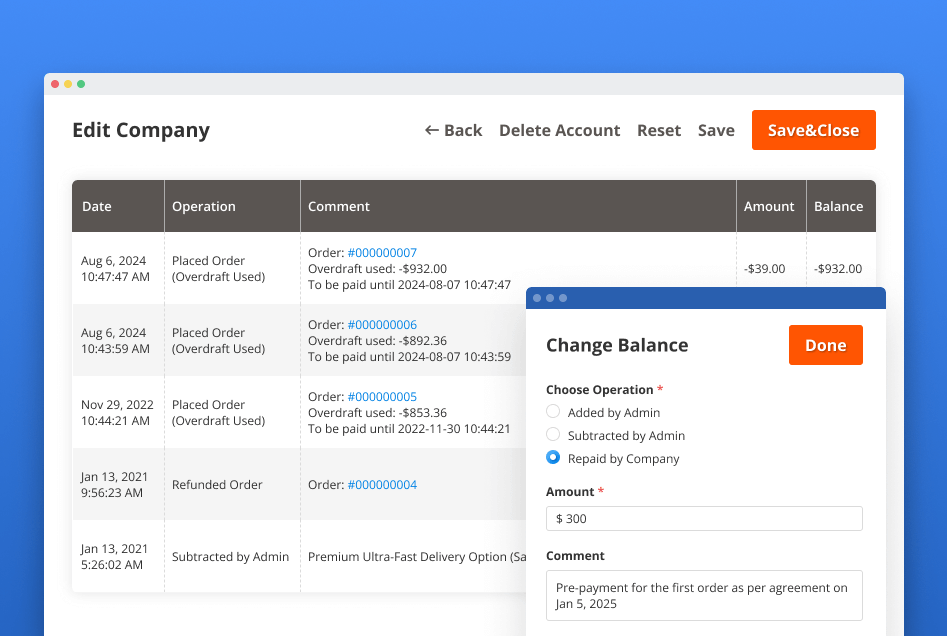
Task: Choose the "Repaid by Company" operation
Action: 552,458
